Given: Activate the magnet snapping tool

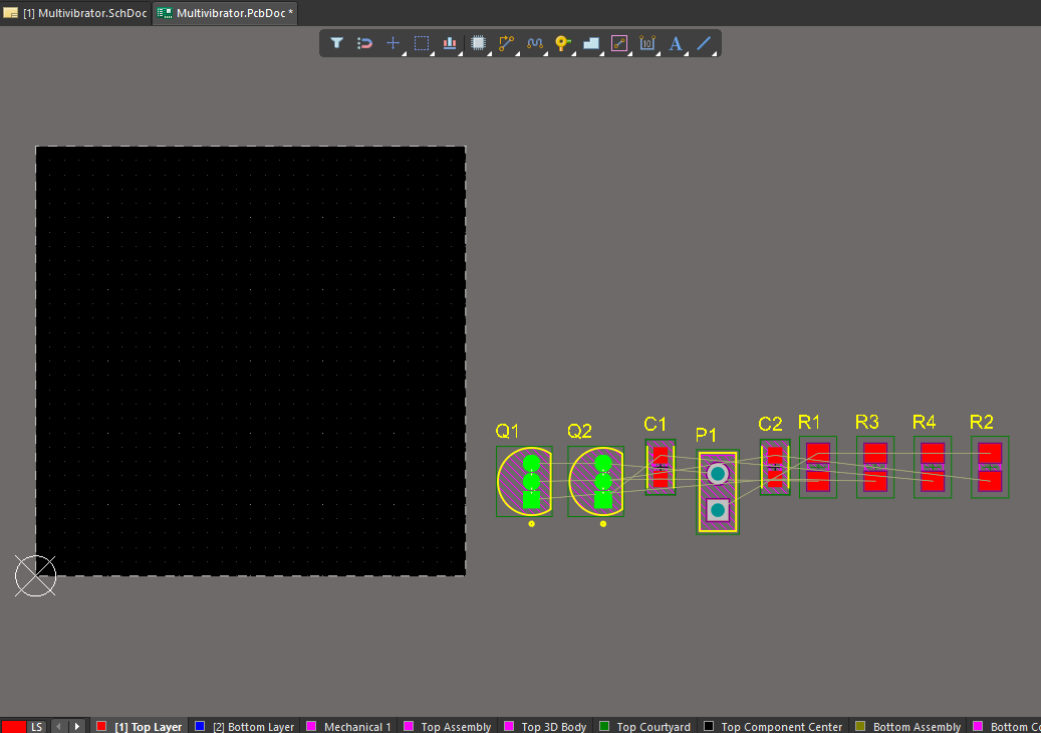Looking at the screenshot, I should pos(364,43).
